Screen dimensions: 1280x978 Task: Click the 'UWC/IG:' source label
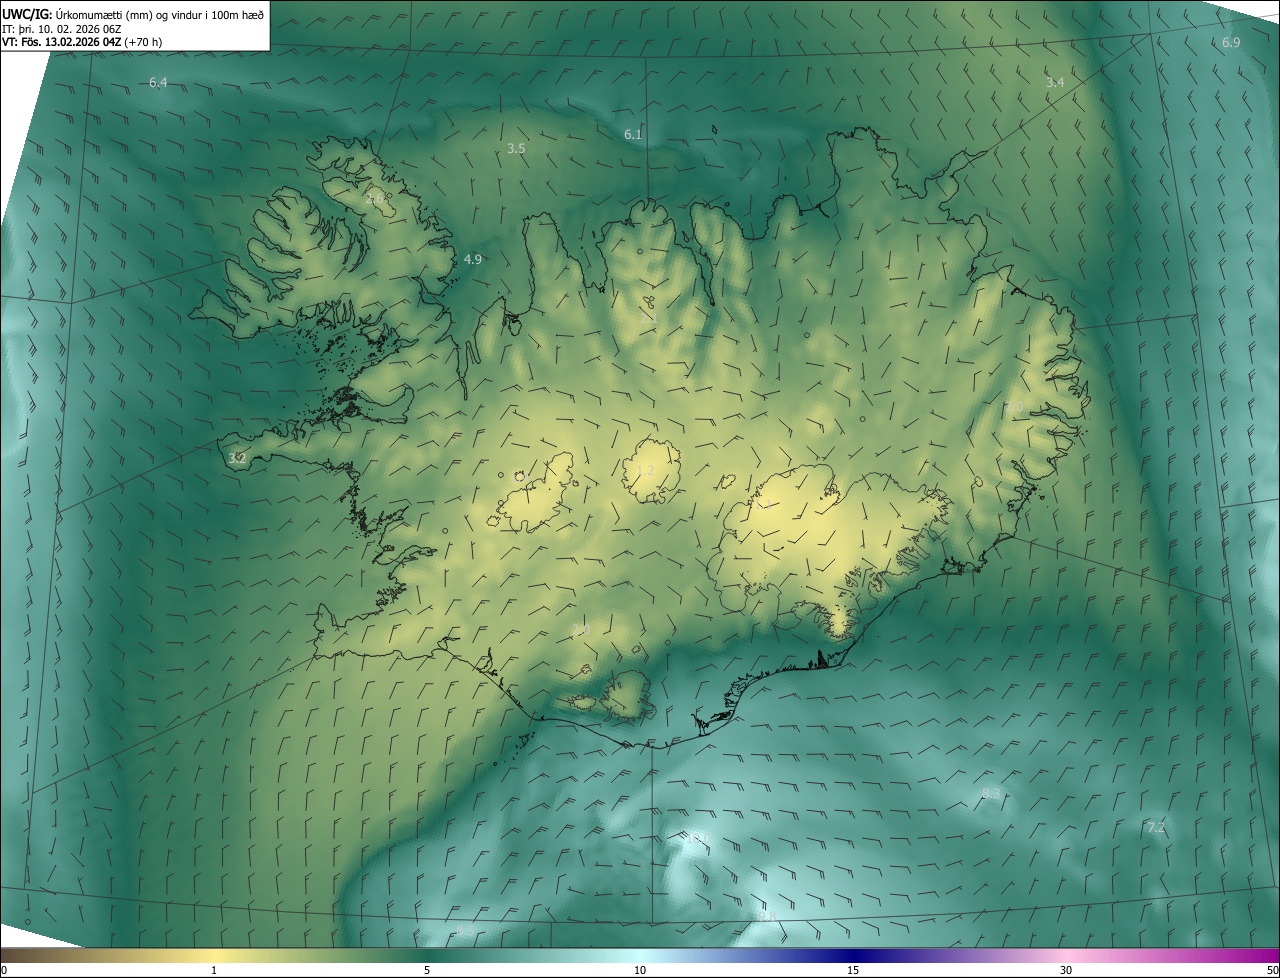click(x=26, y=14)
